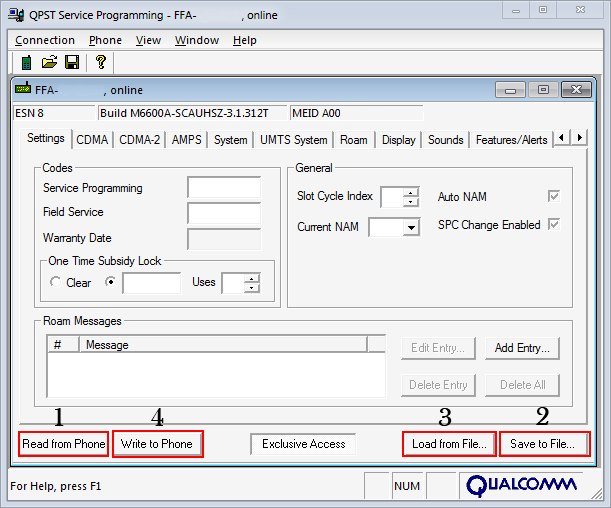
Task: Click the FFA child window icon
Action: (23, 88)
